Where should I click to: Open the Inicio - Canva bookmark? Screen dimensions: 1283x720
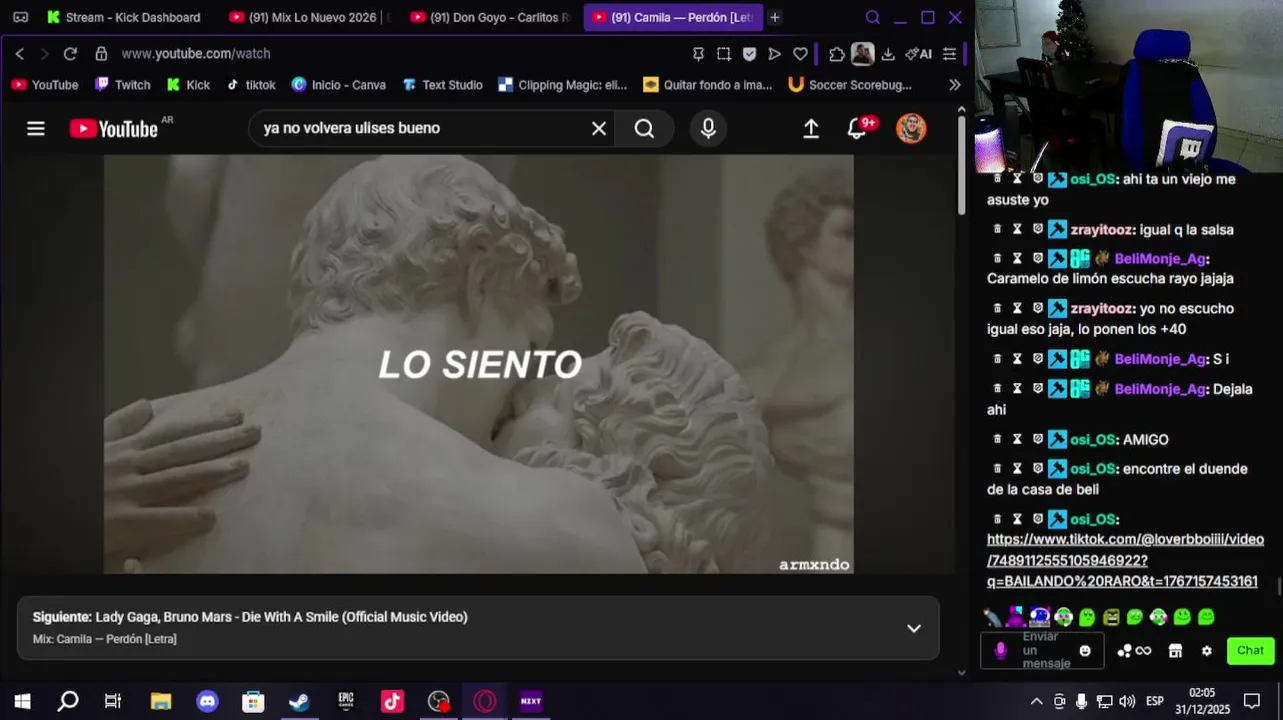338,85
